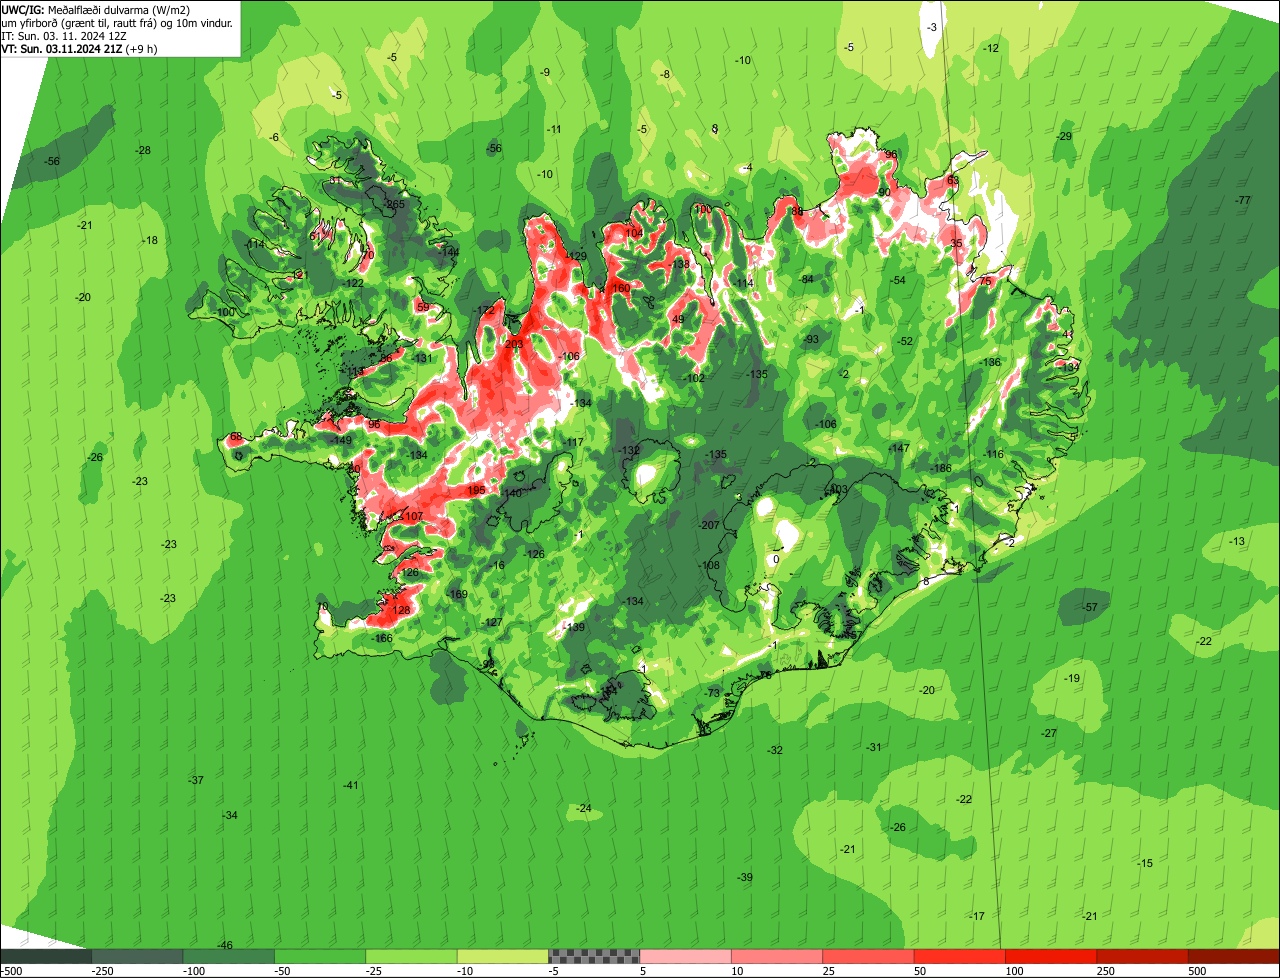1280x978 pixels.
Task: Click the checkered legend swatch between -5 and 5
Action: pyautogui.click(x=594, y=956)
